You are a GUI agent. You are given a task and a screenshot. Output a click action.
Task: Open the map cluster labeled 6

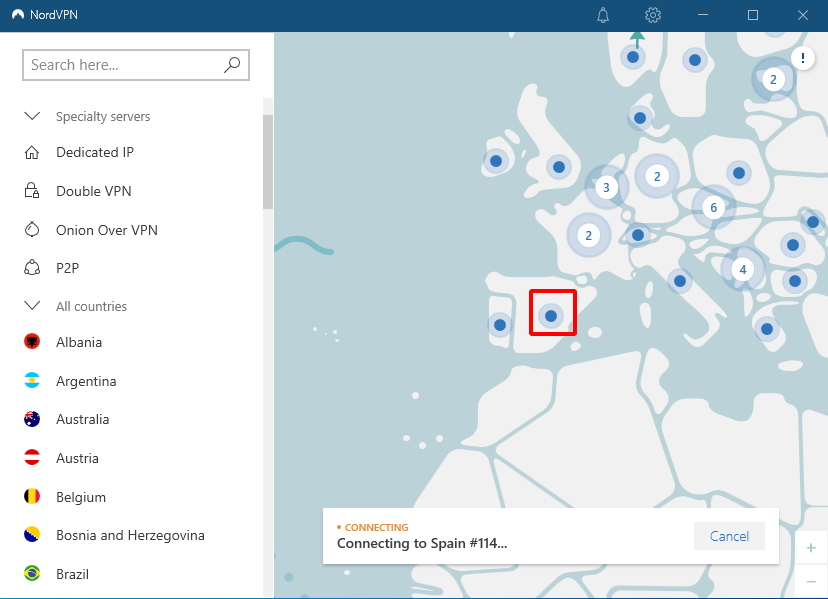tap(713, 207)
